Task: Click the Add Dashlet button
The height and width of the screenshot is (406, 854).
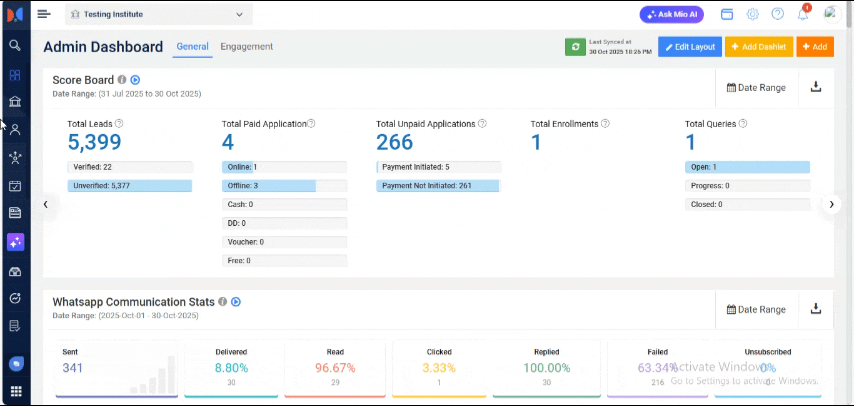Action: coord(758,47)
